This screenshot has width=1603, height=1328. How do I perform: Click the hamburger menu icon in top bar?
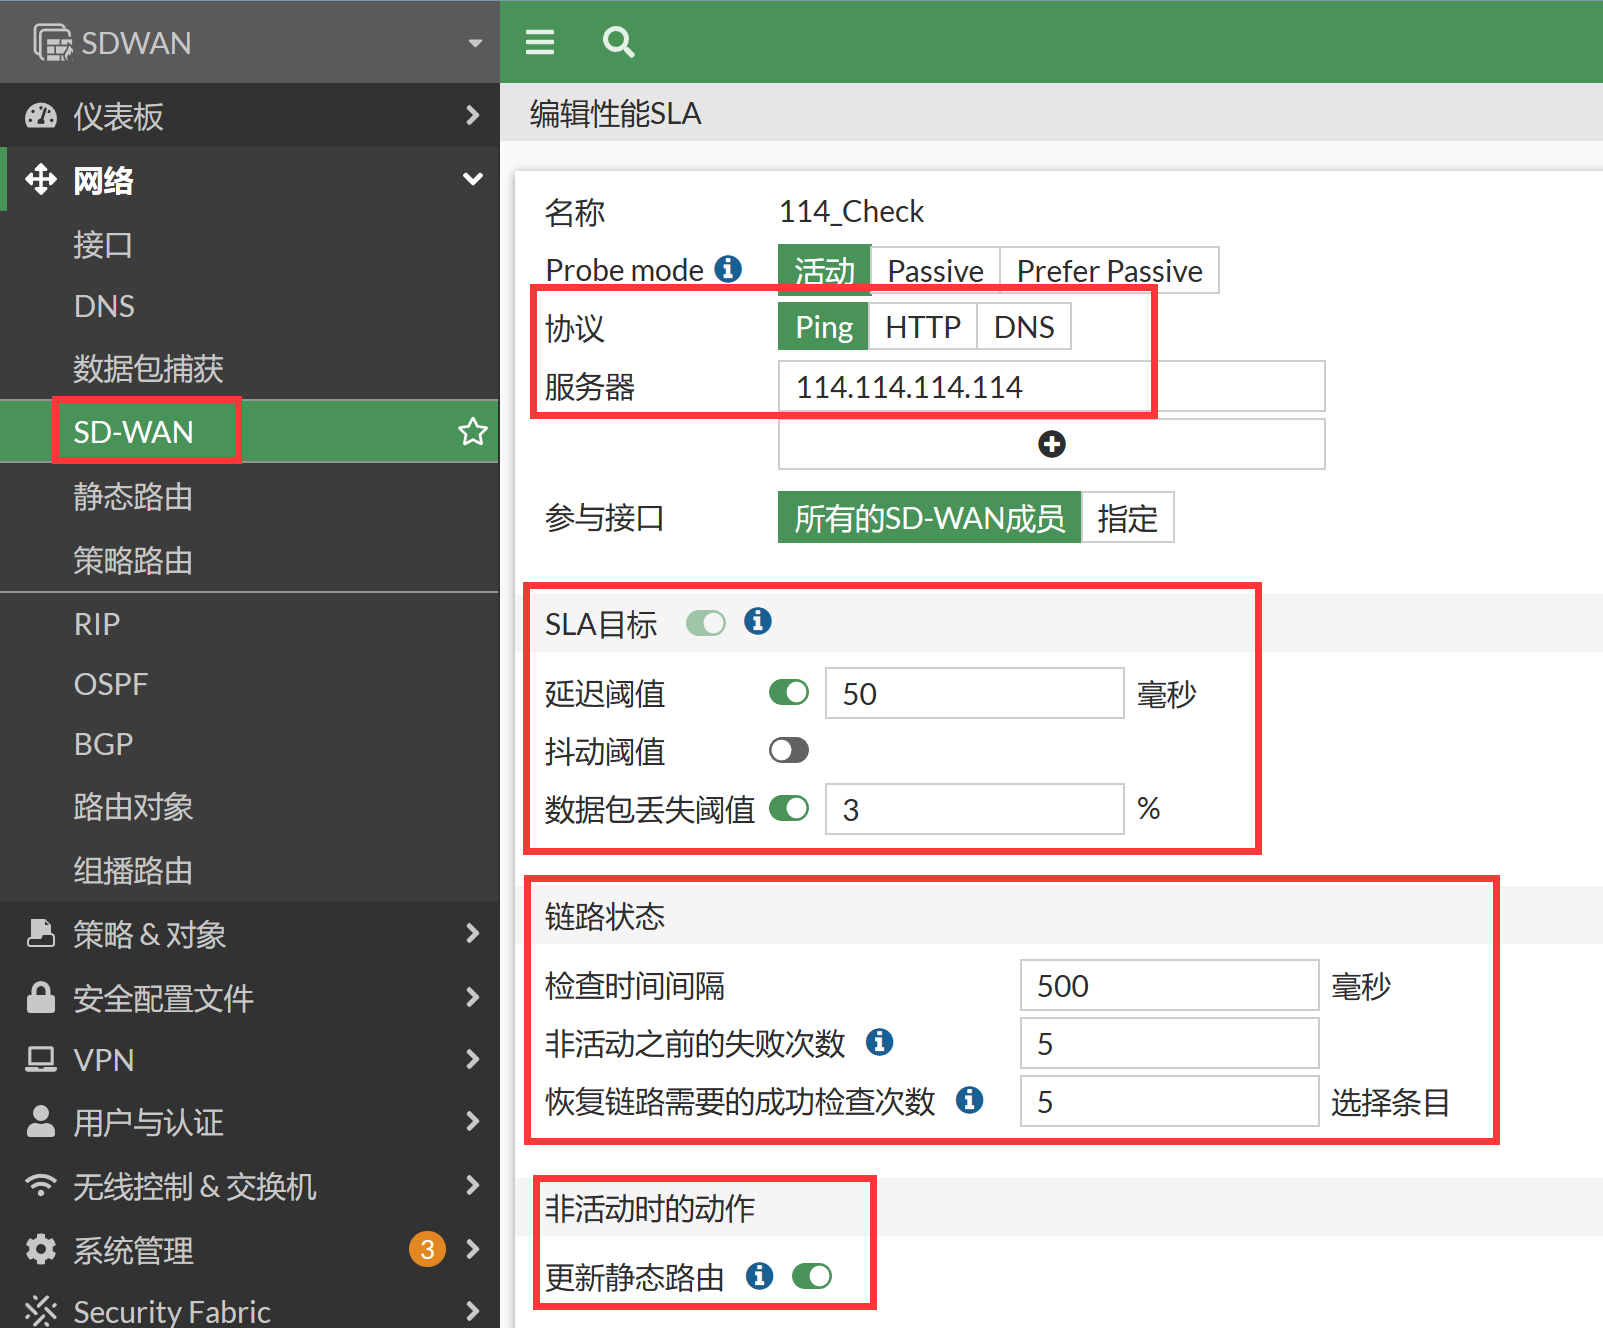point(540,42)
